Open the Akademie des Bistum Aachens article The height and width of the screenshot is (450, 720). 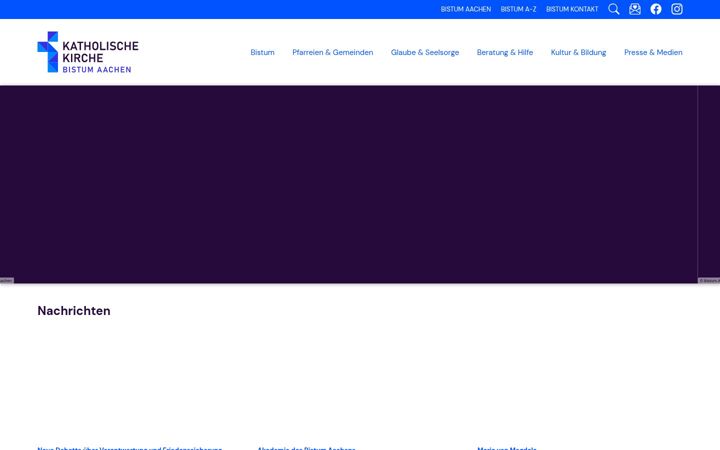tap(306, 448)
